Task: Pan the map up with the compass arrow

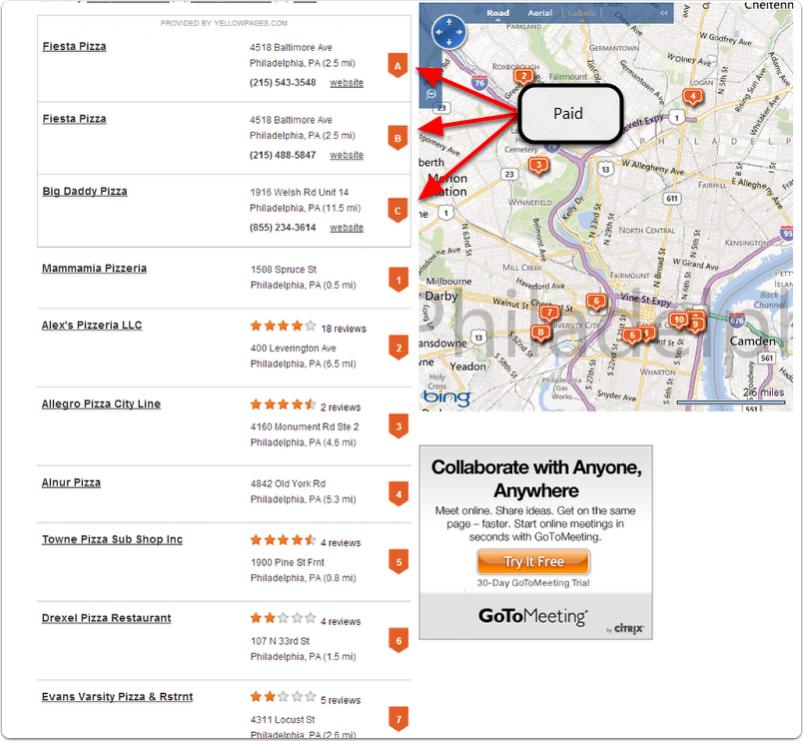Action: point(449,22)
